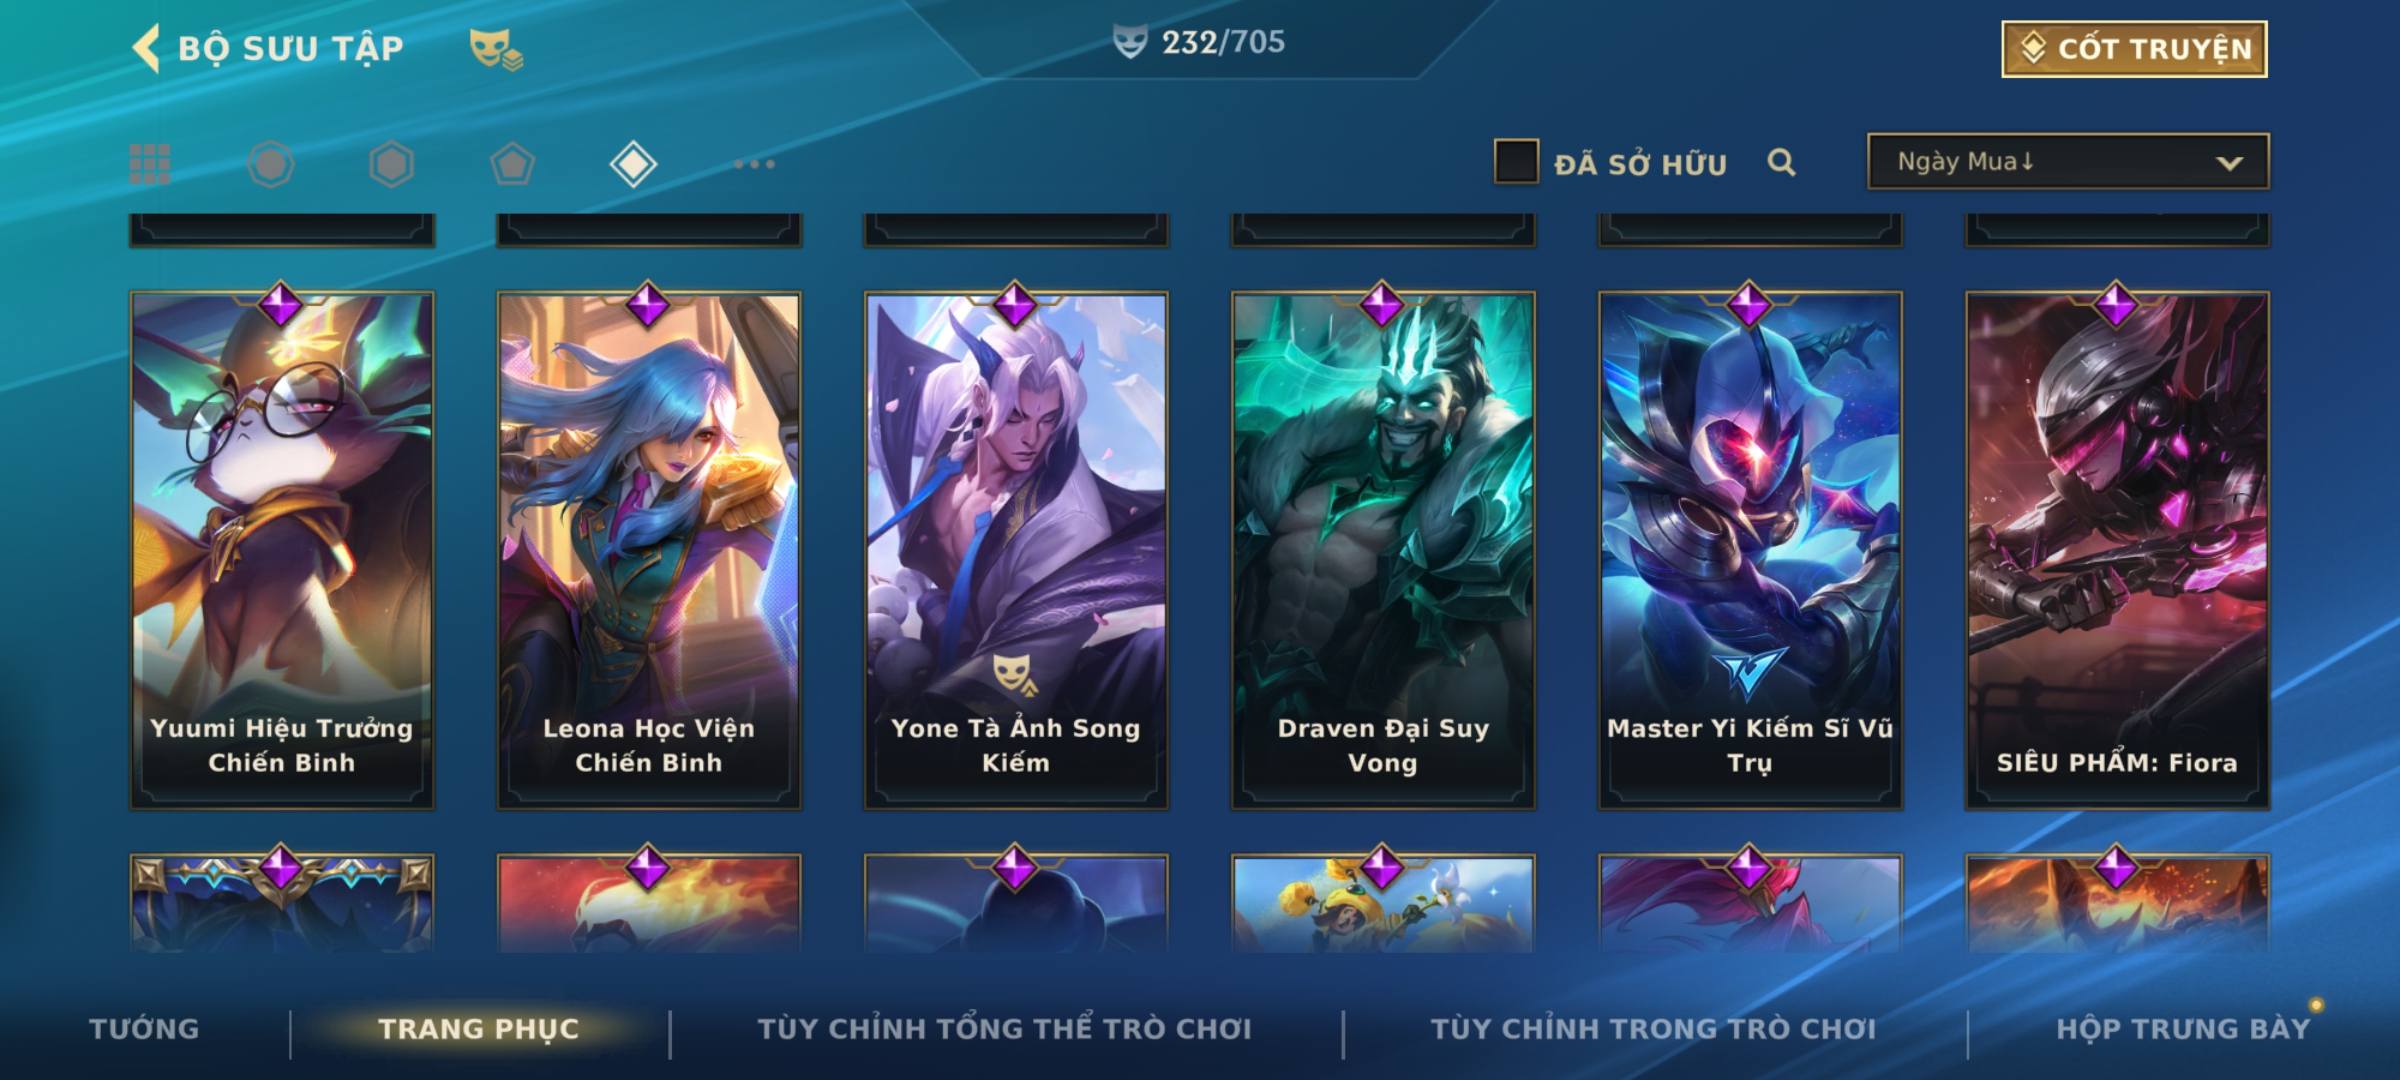Click the search magnifier icon
The image size is (2400, 1080).
1781,162
